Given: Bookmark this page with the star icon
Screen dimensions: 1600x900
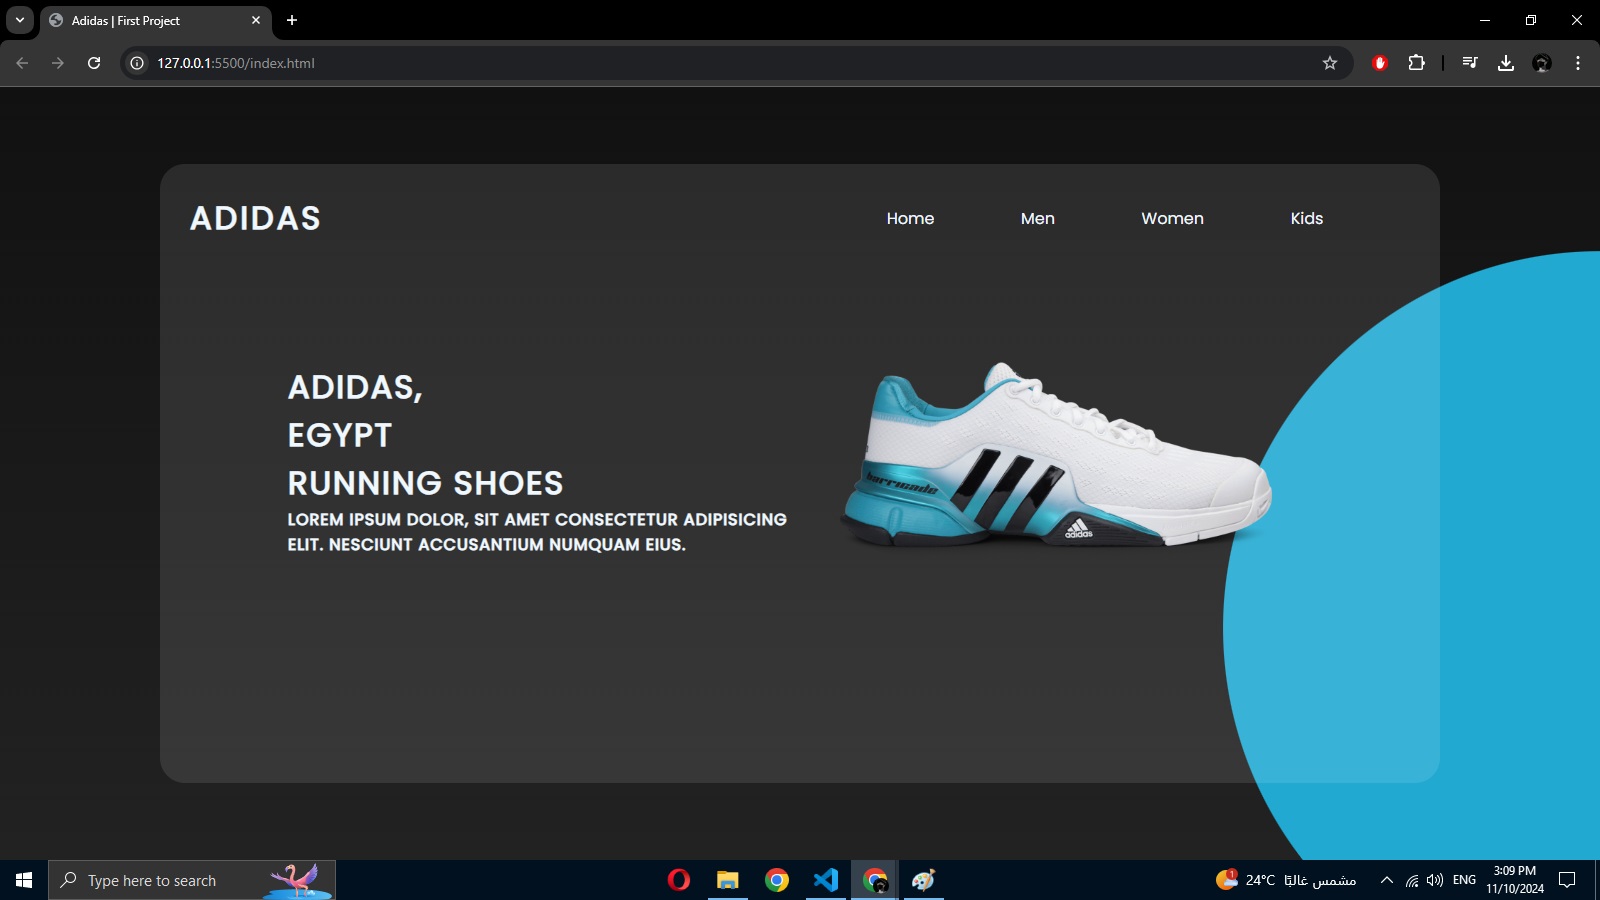Looking at the screenshot, I should [1330, 63].
